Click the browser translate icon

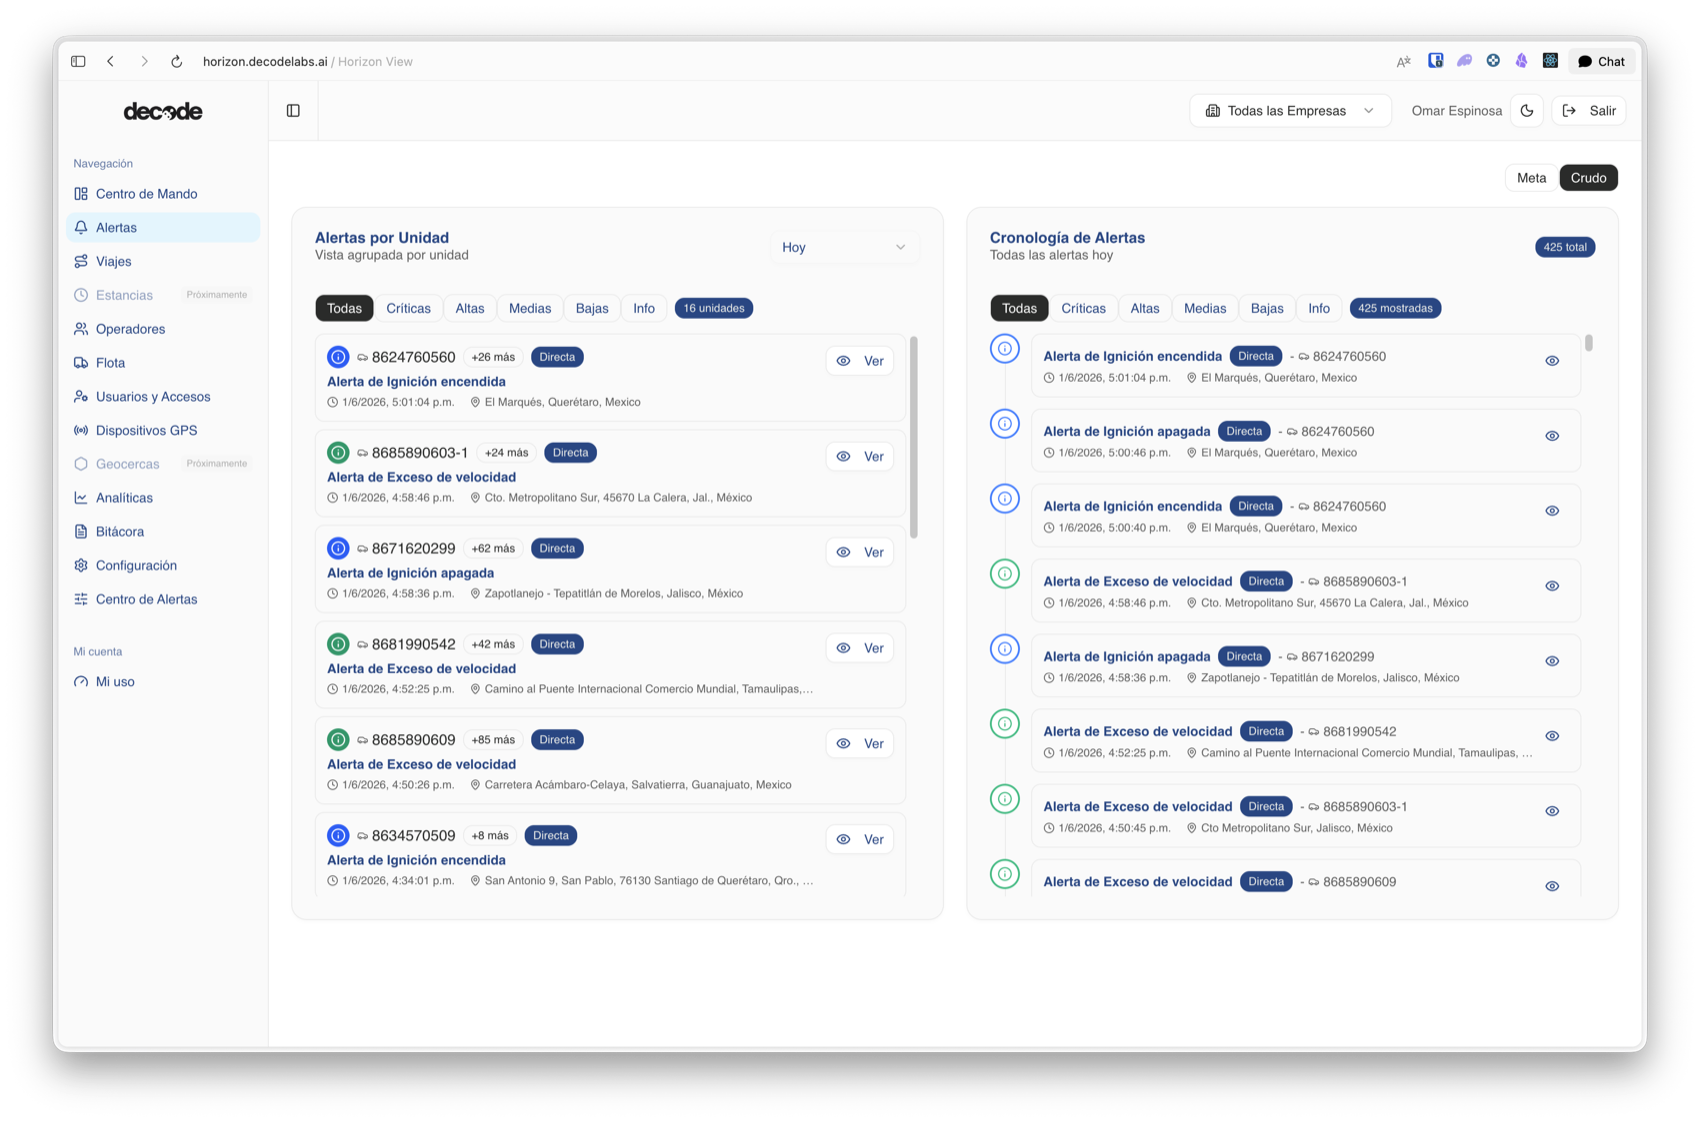[1403, 61]
